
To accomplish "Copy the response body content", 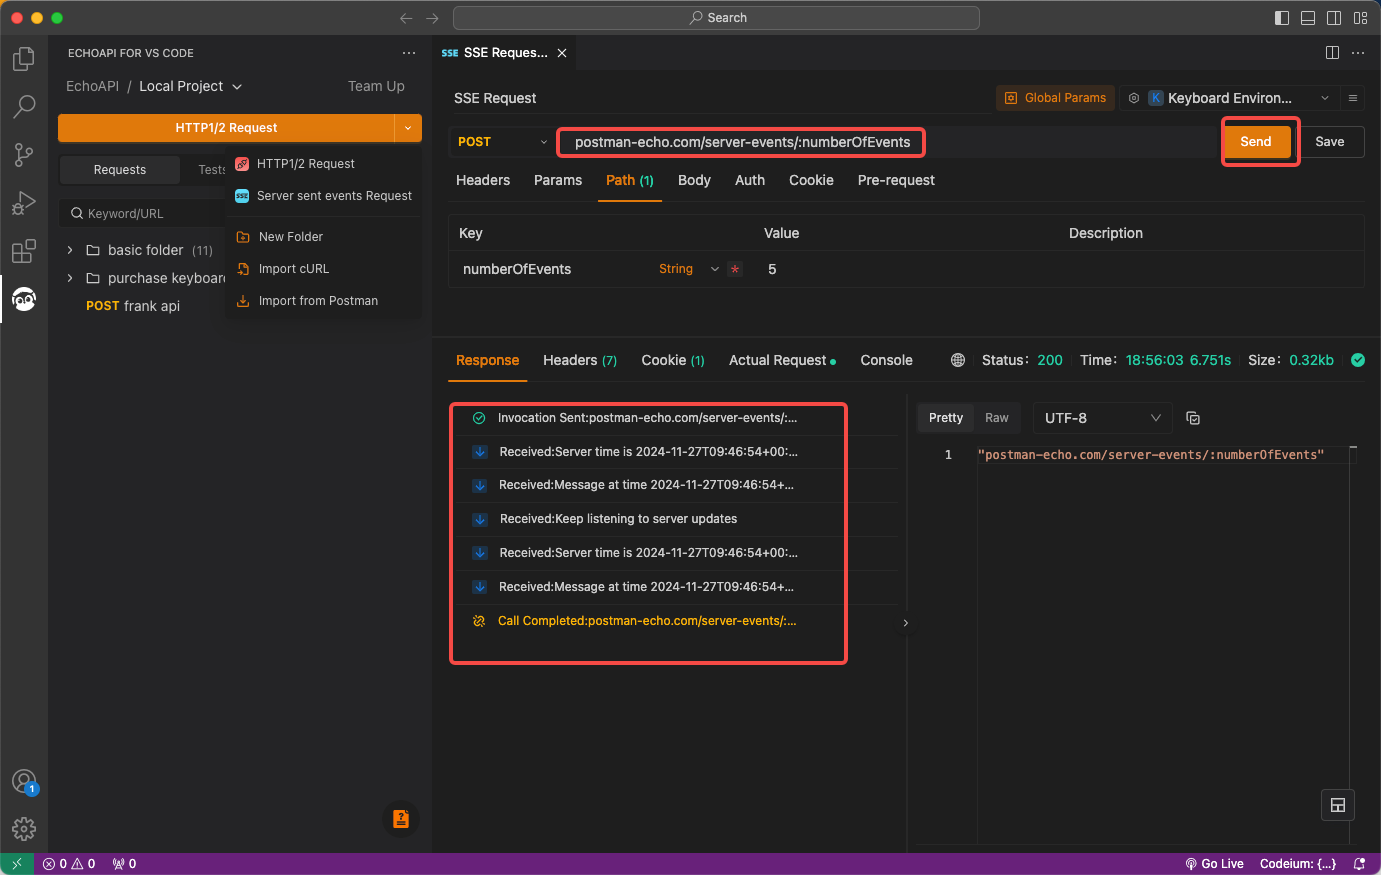I will tap(1193, 418).
